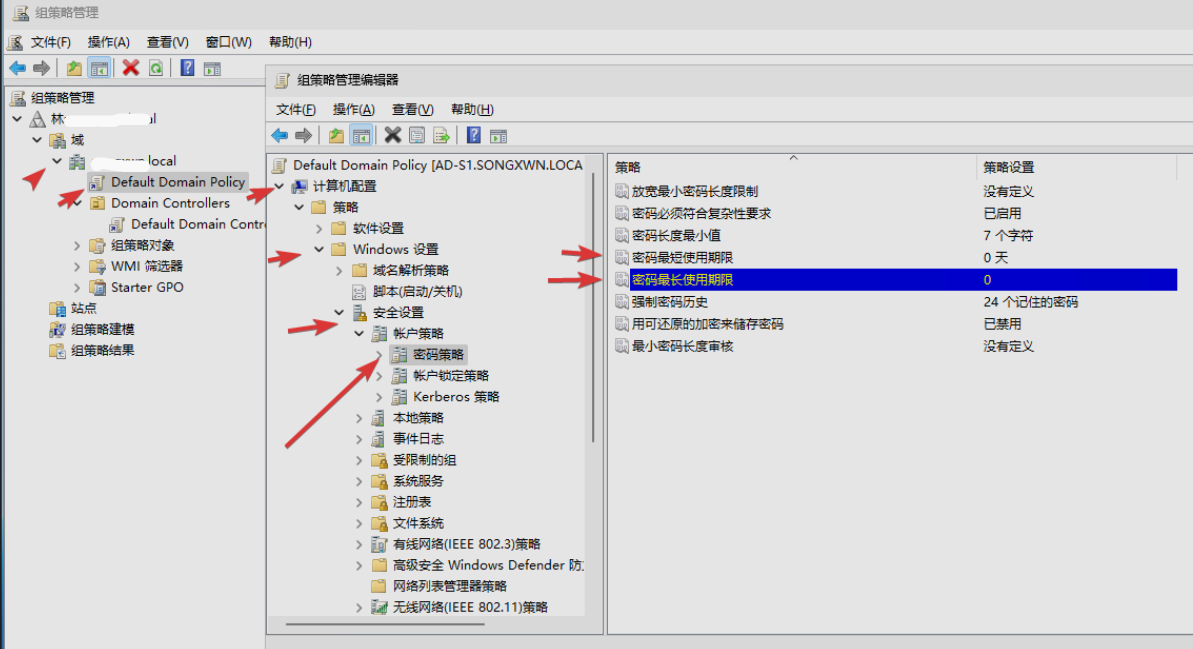Image resolution: width=1193 pixels, height=649 pixels.
Task: Expand 软件设置 folder
Action: 320,228
